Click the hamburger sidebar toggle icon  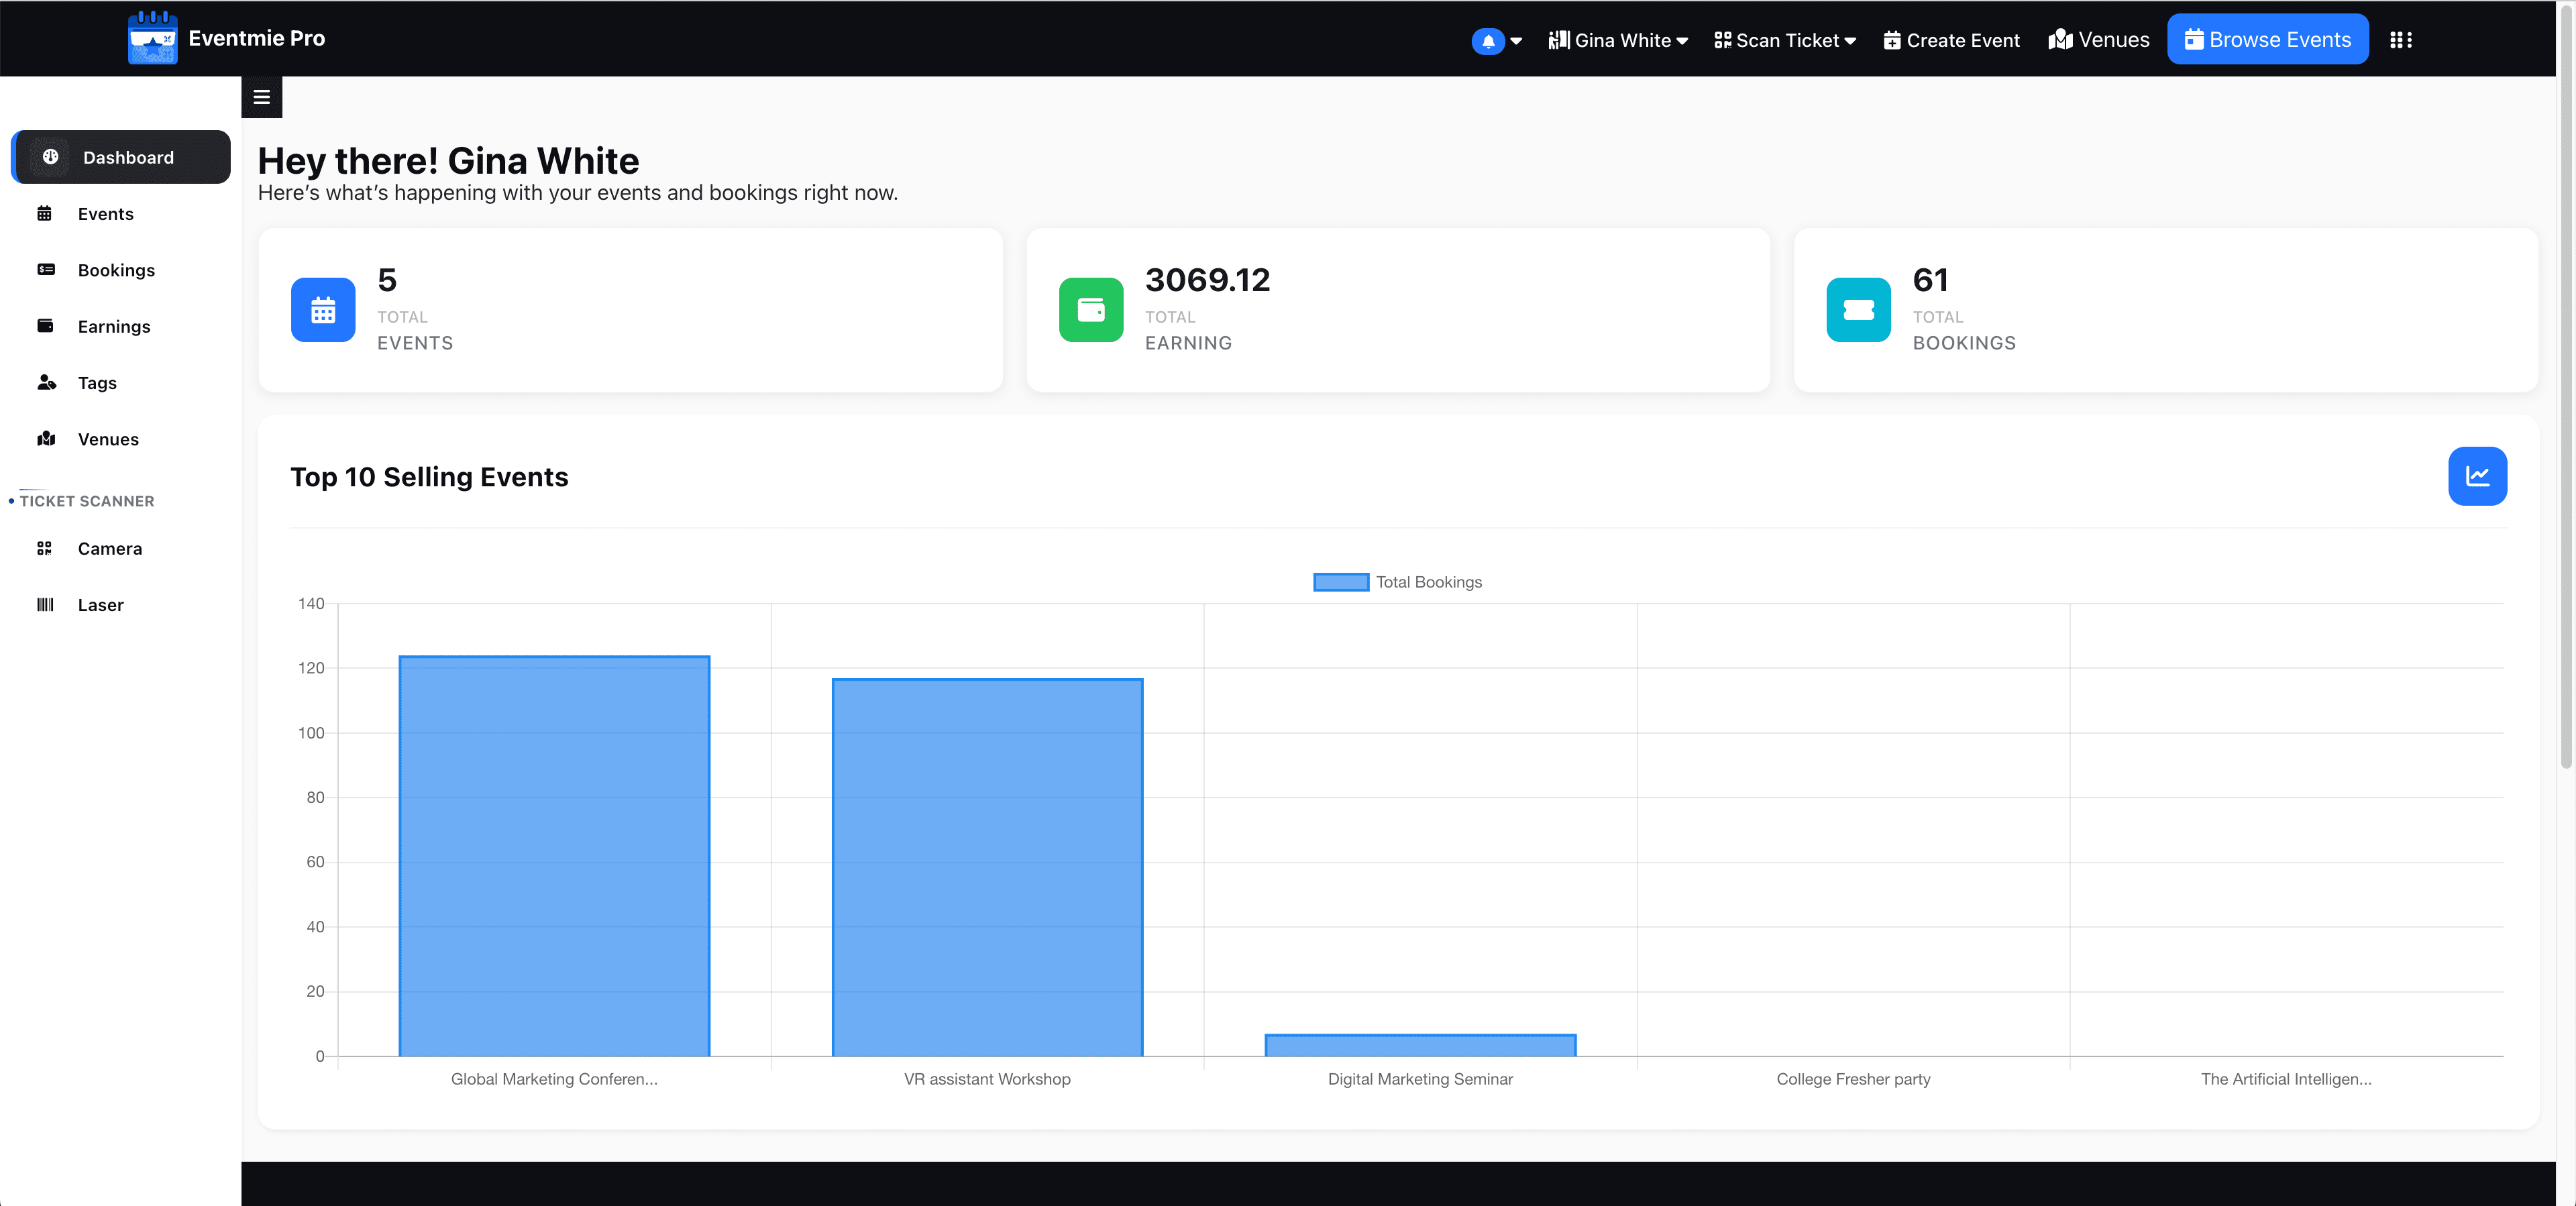(262, 97)
